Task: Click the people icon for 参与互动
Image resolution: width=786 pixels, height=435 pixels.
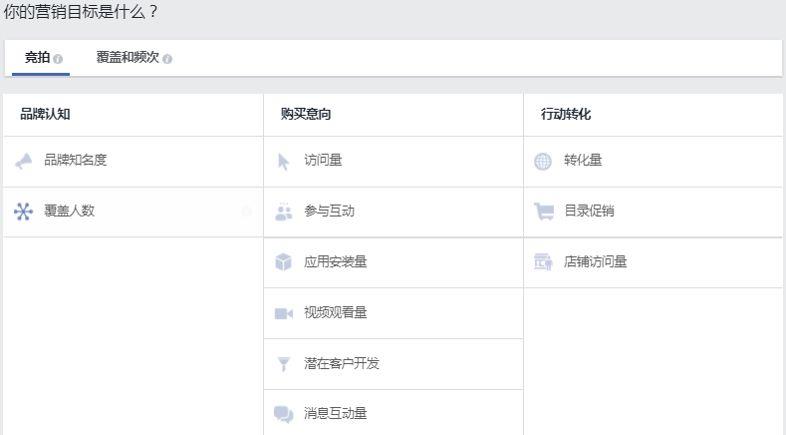Action: coord(284,212)
